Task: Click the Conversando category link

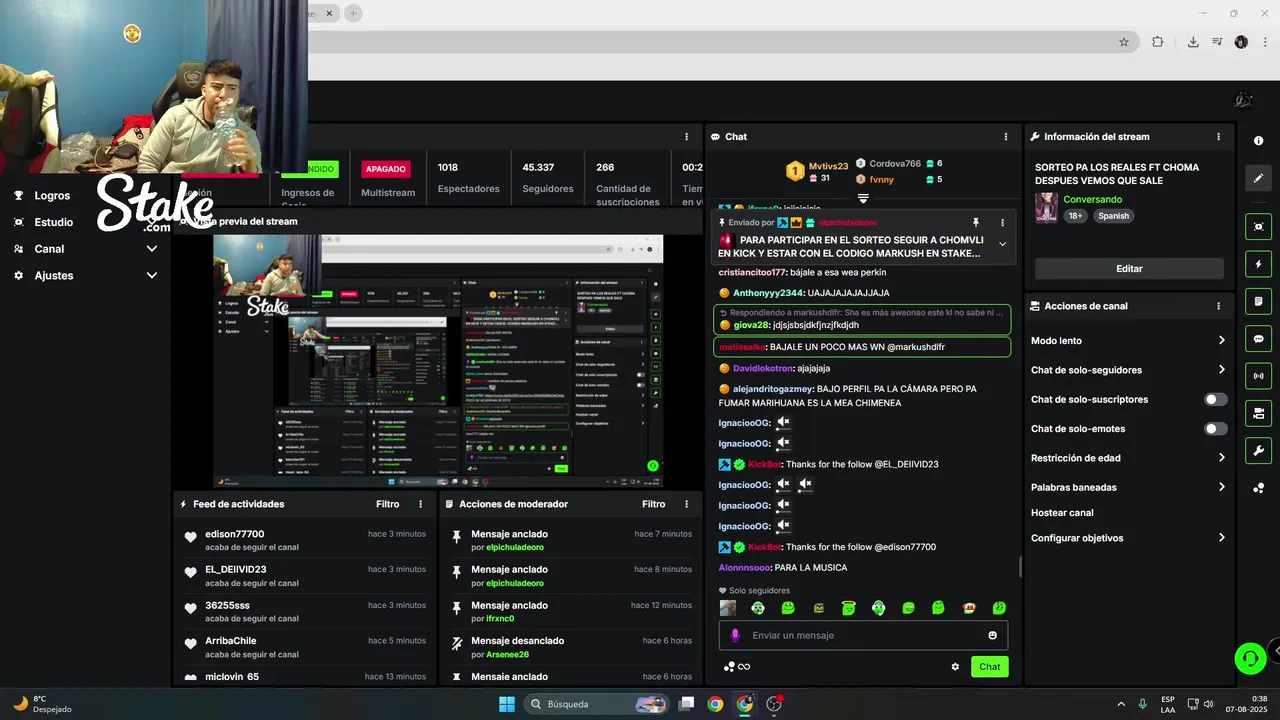Action: (1092, 200)
